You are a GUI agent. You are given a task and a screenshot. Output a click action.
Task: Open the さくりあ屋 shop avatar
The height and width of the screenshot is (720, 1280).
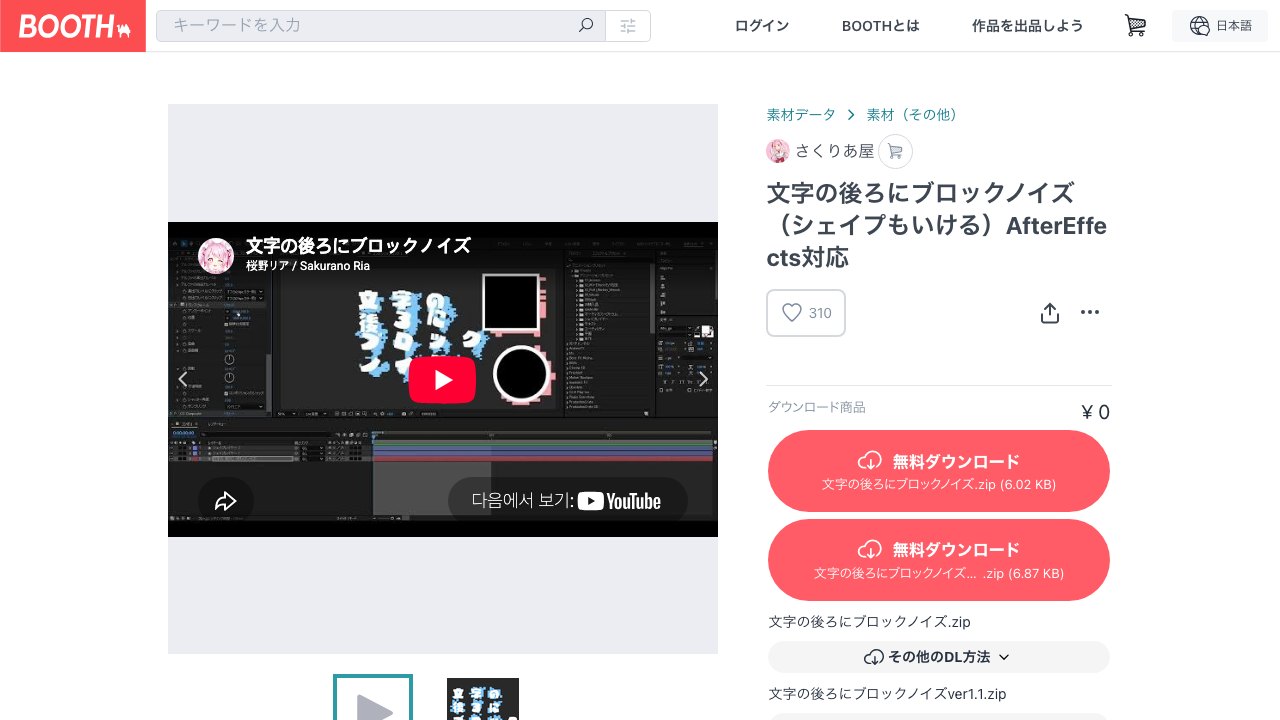click(778, 151)
